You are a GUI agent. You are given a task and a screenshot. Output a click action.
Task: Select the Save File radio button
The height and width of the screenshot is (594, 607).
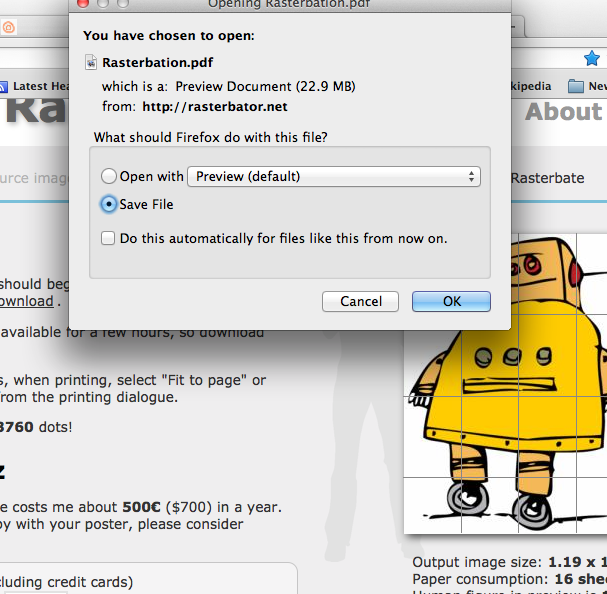pyautogui.click(x=109, y=204)
